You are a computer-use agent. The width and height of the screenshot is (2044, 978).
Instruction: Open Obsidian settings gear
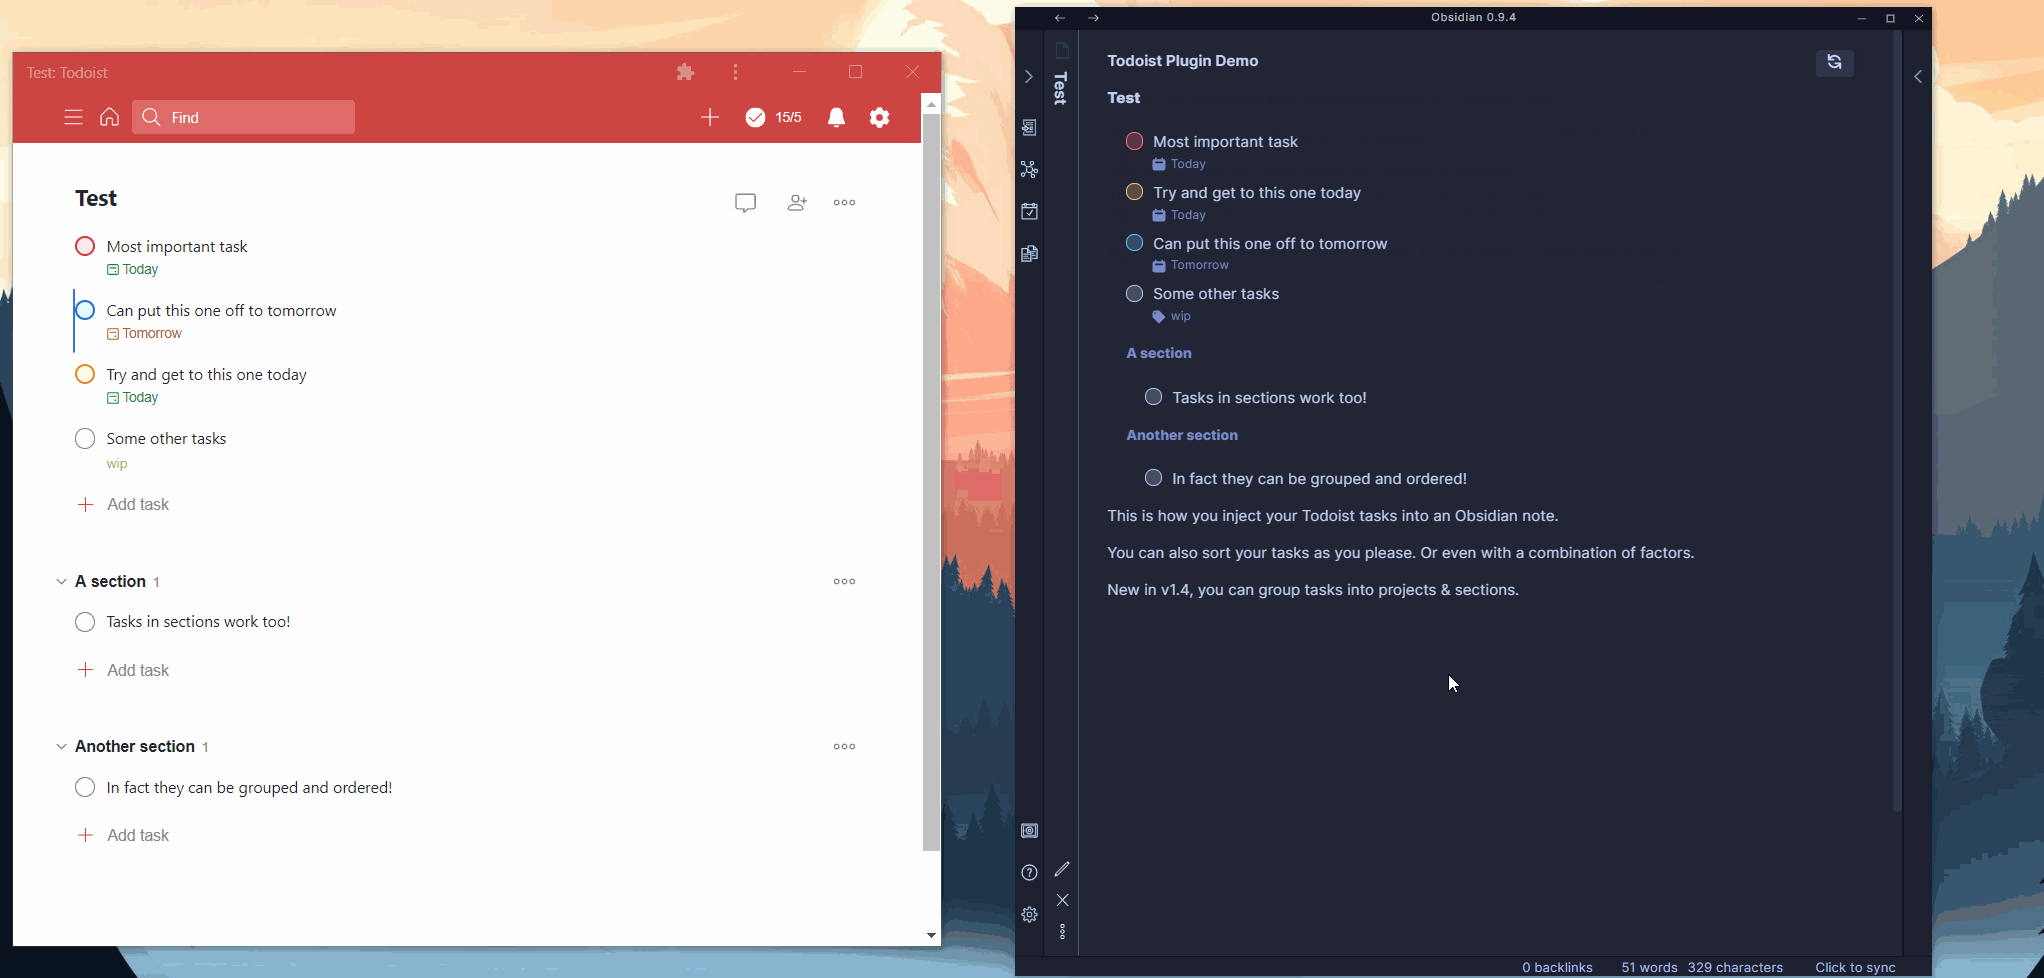(1029, 914)
